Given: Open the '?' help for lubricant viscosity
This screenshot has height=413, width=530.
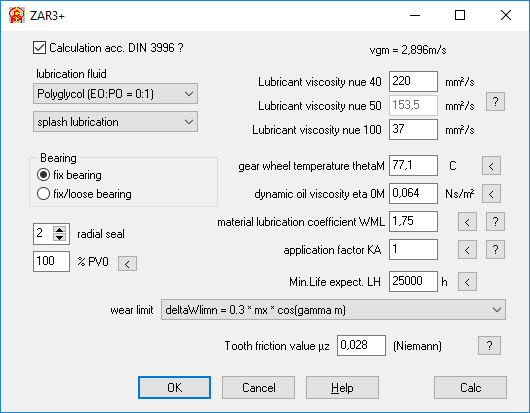Looking at the screenshot, I should click(495, 102).
